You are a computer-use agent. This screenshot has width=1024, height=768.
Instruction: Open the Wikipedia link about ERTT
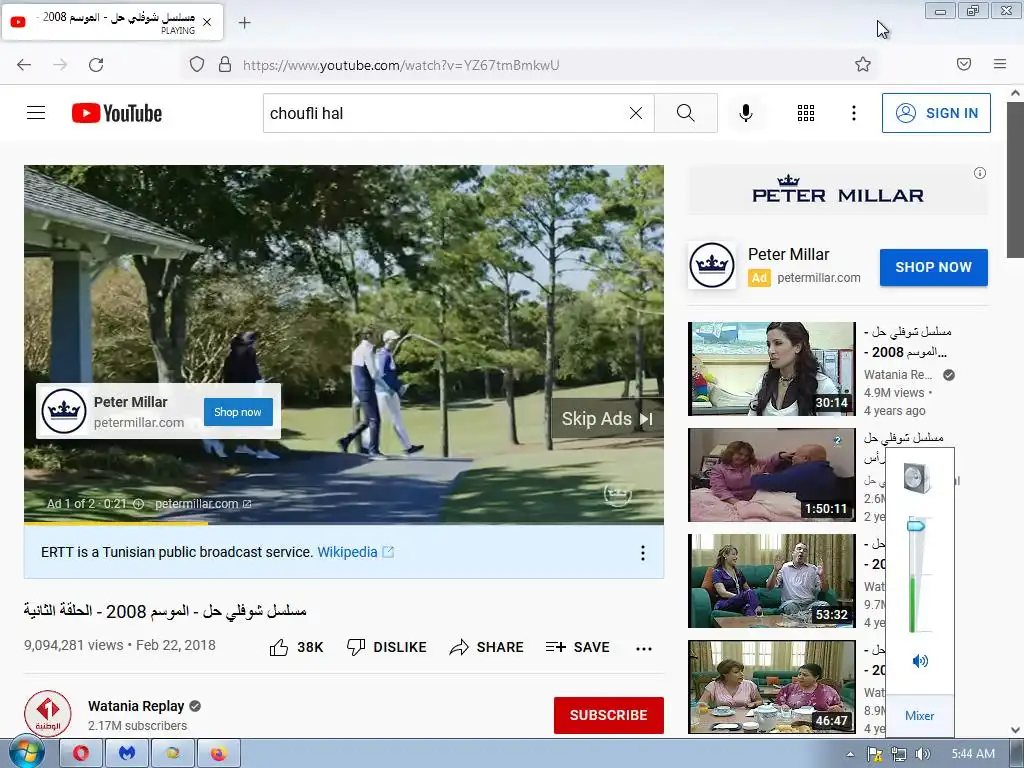[355, 552]
